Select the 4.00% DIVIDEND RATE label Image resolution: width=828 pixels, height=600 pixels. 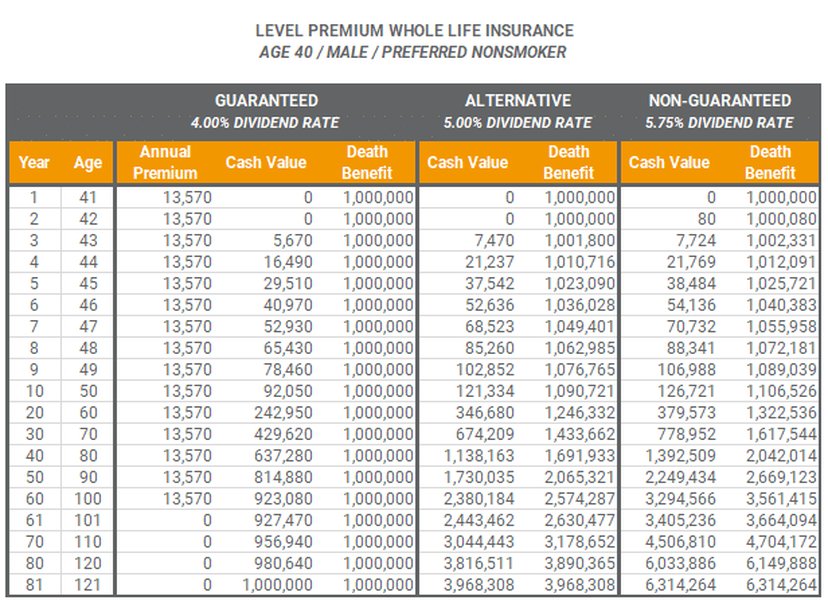click(265, 122)
